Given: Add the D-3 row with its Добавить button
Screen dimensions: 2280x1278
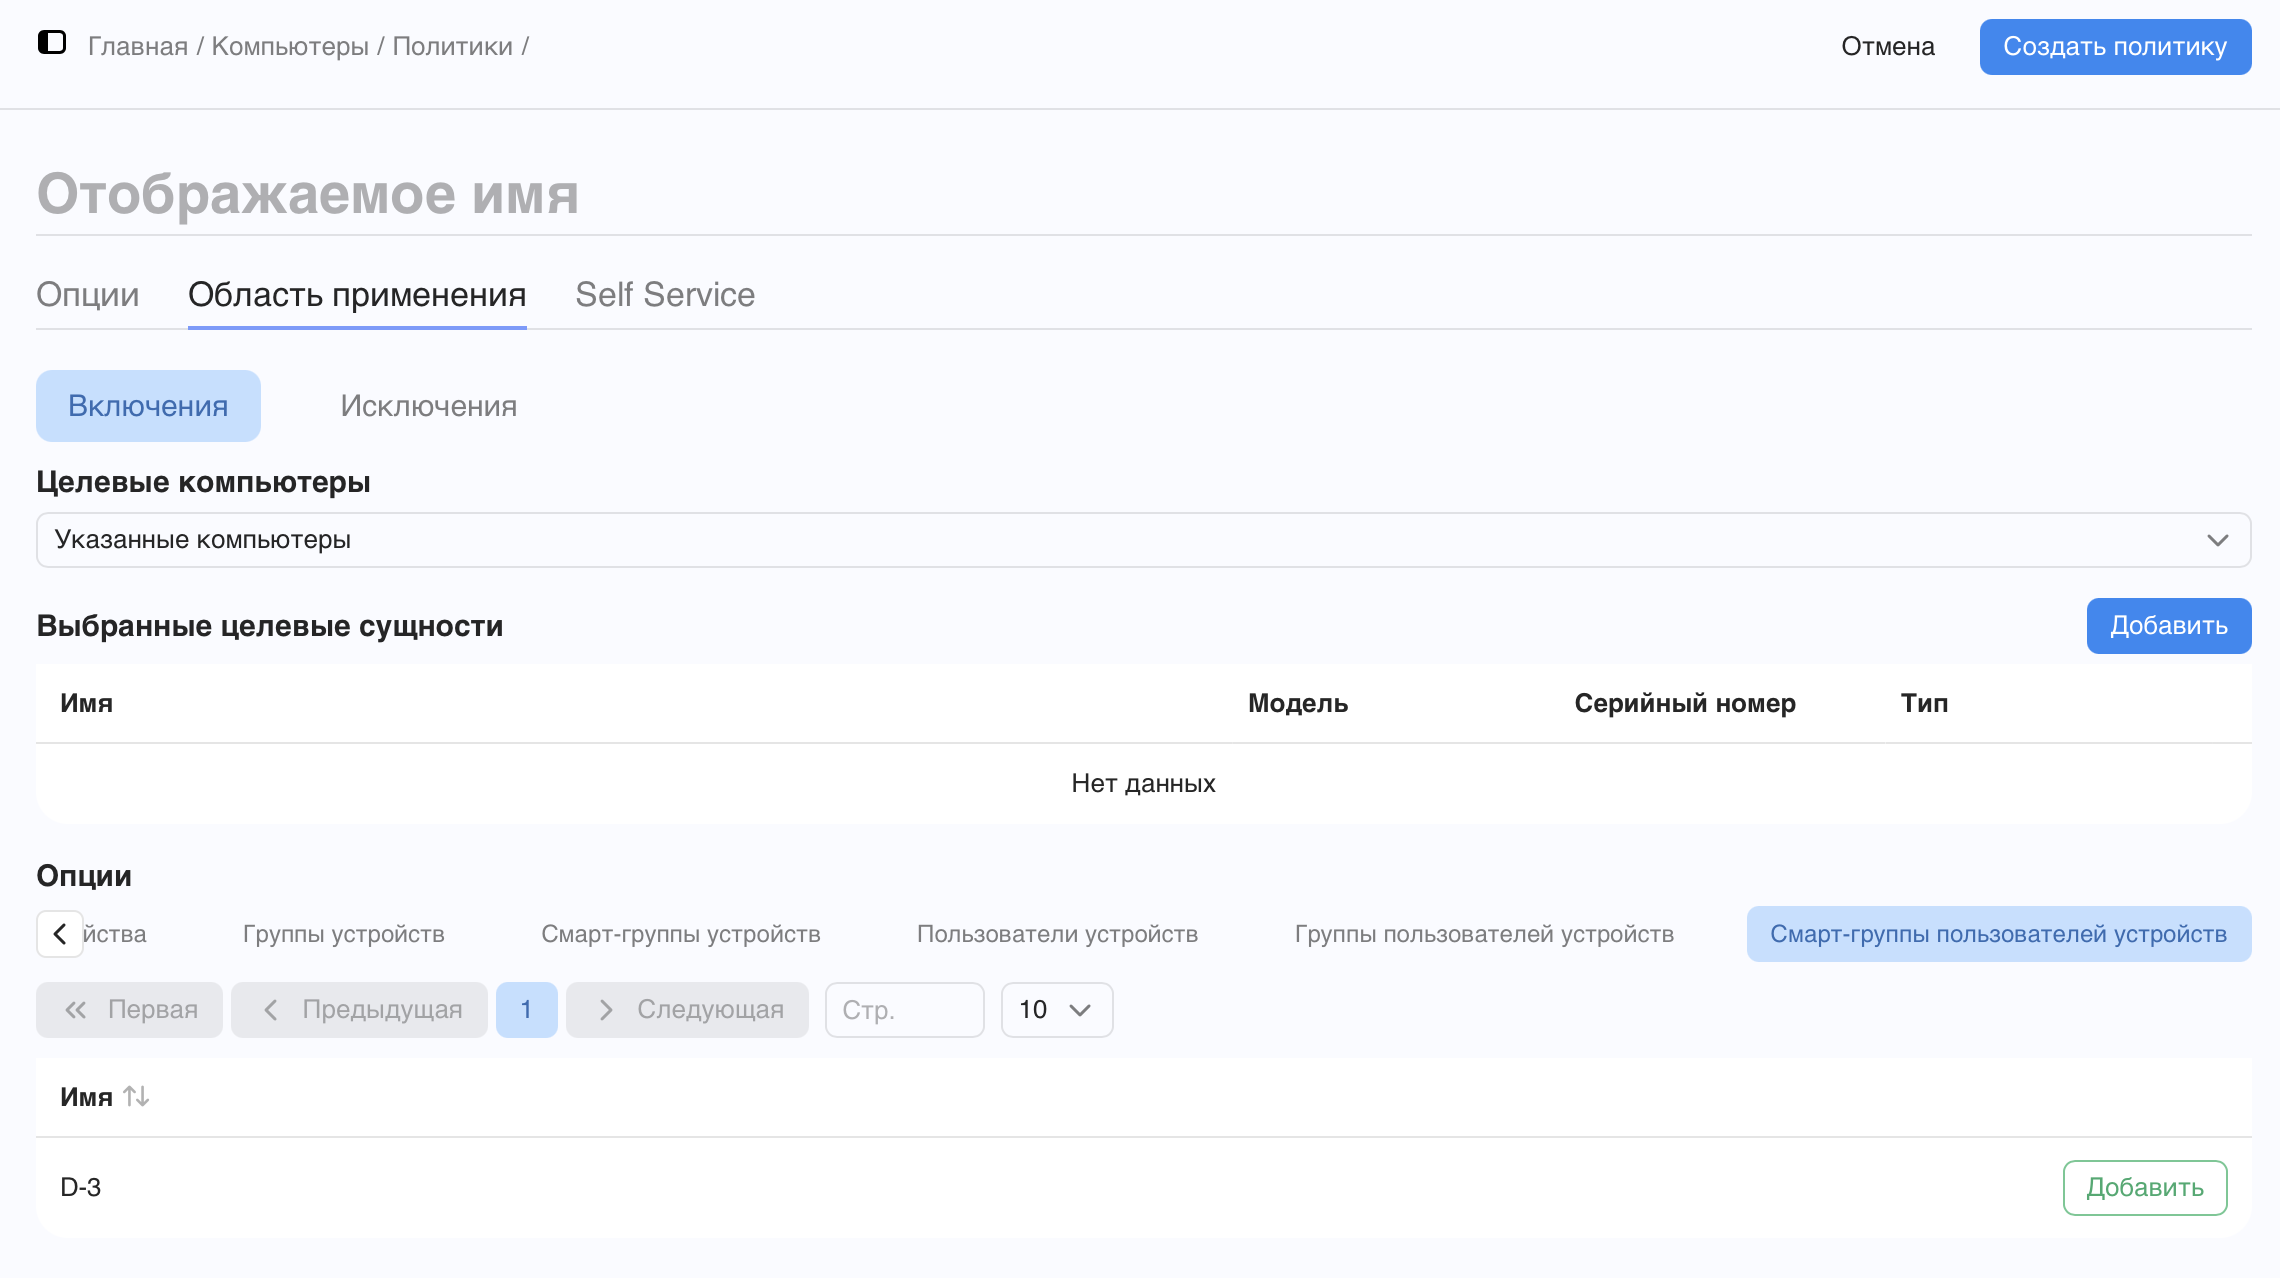Looking at the screenshot, I should pyautogui.click(x=2145, y=1188).
